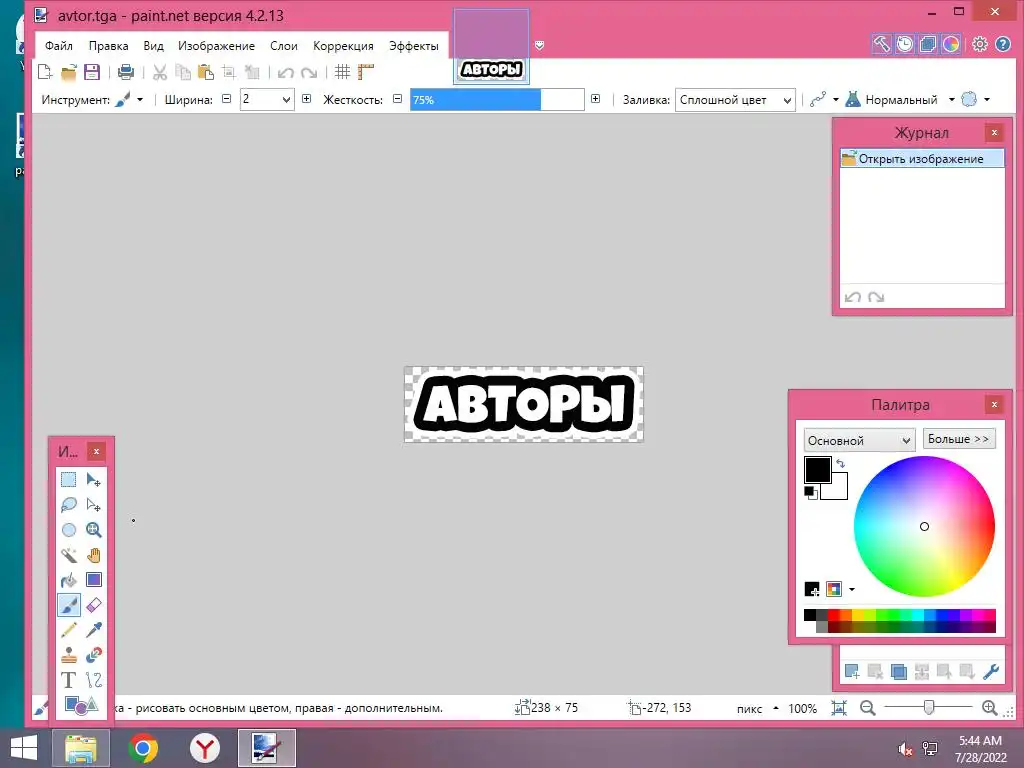Reset colors to black and white

tap(810, 492)
